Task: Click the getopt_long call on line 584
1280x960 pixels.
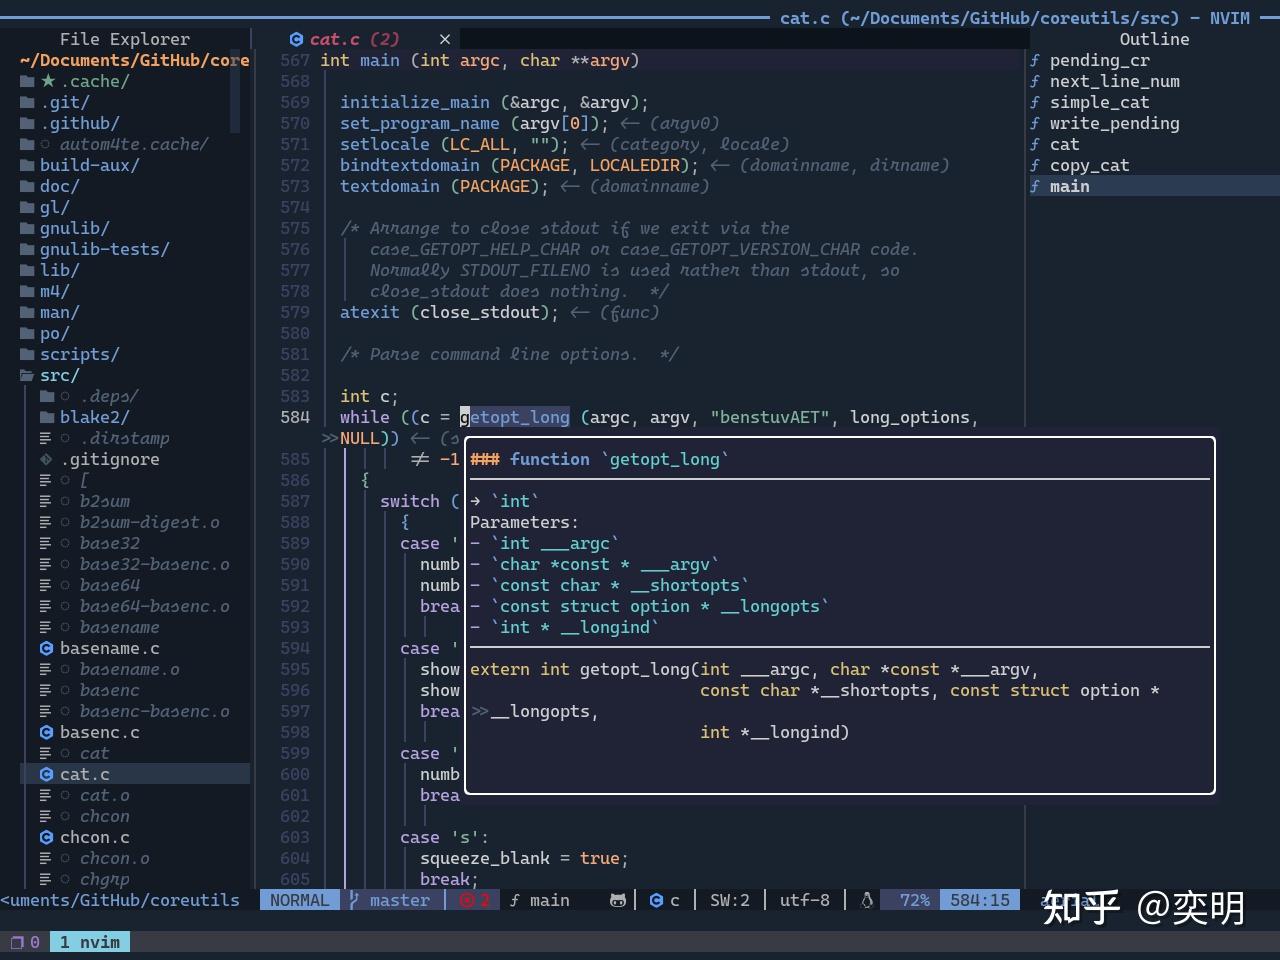Action: [x=514, y=417]
